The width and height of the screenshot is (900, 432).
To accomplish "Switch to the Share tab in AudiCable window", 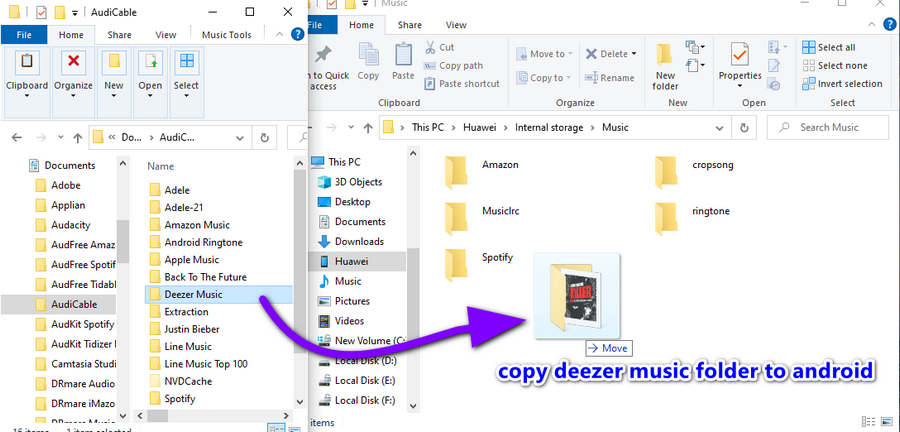I will pos(119,35).
